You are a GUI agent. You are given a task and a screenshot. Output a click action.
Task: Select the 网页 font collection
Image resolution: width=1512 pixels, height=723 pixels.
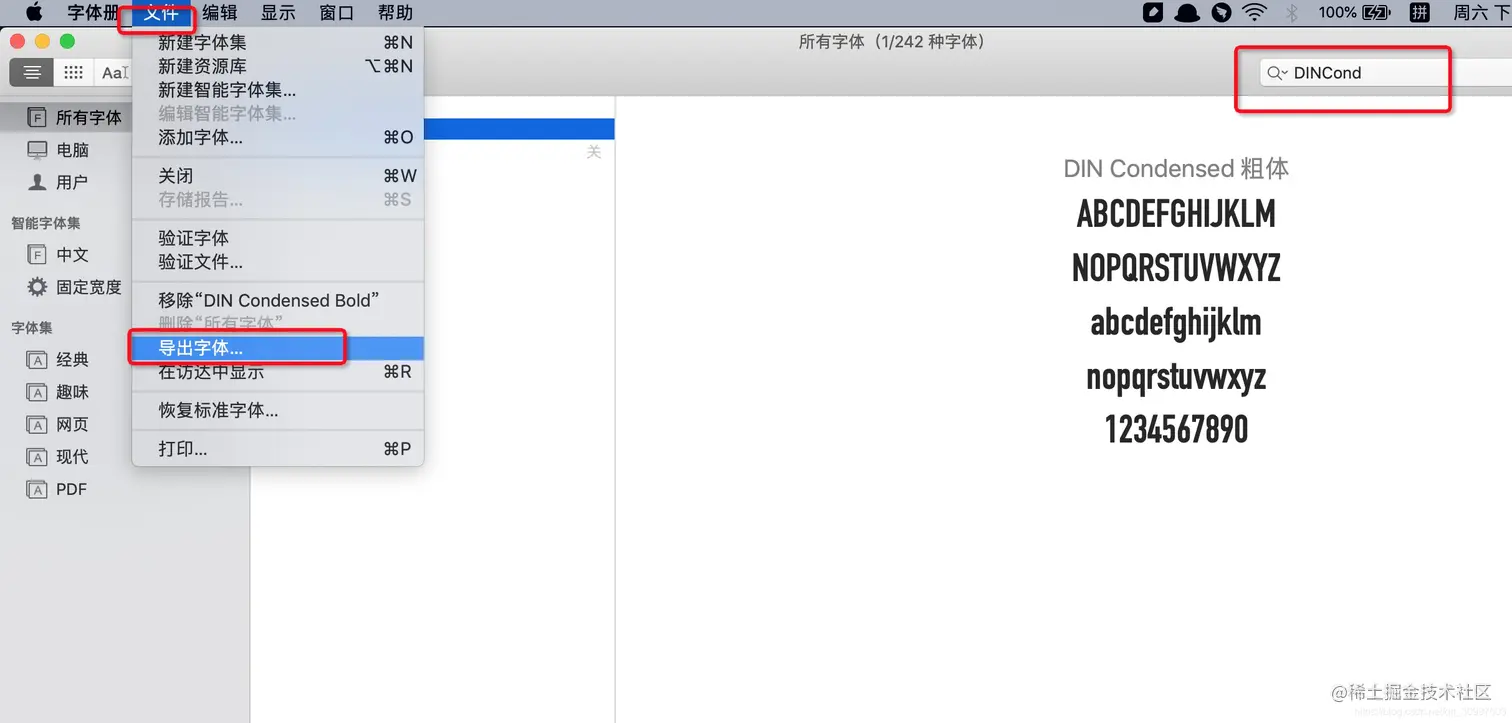point(72,425)
